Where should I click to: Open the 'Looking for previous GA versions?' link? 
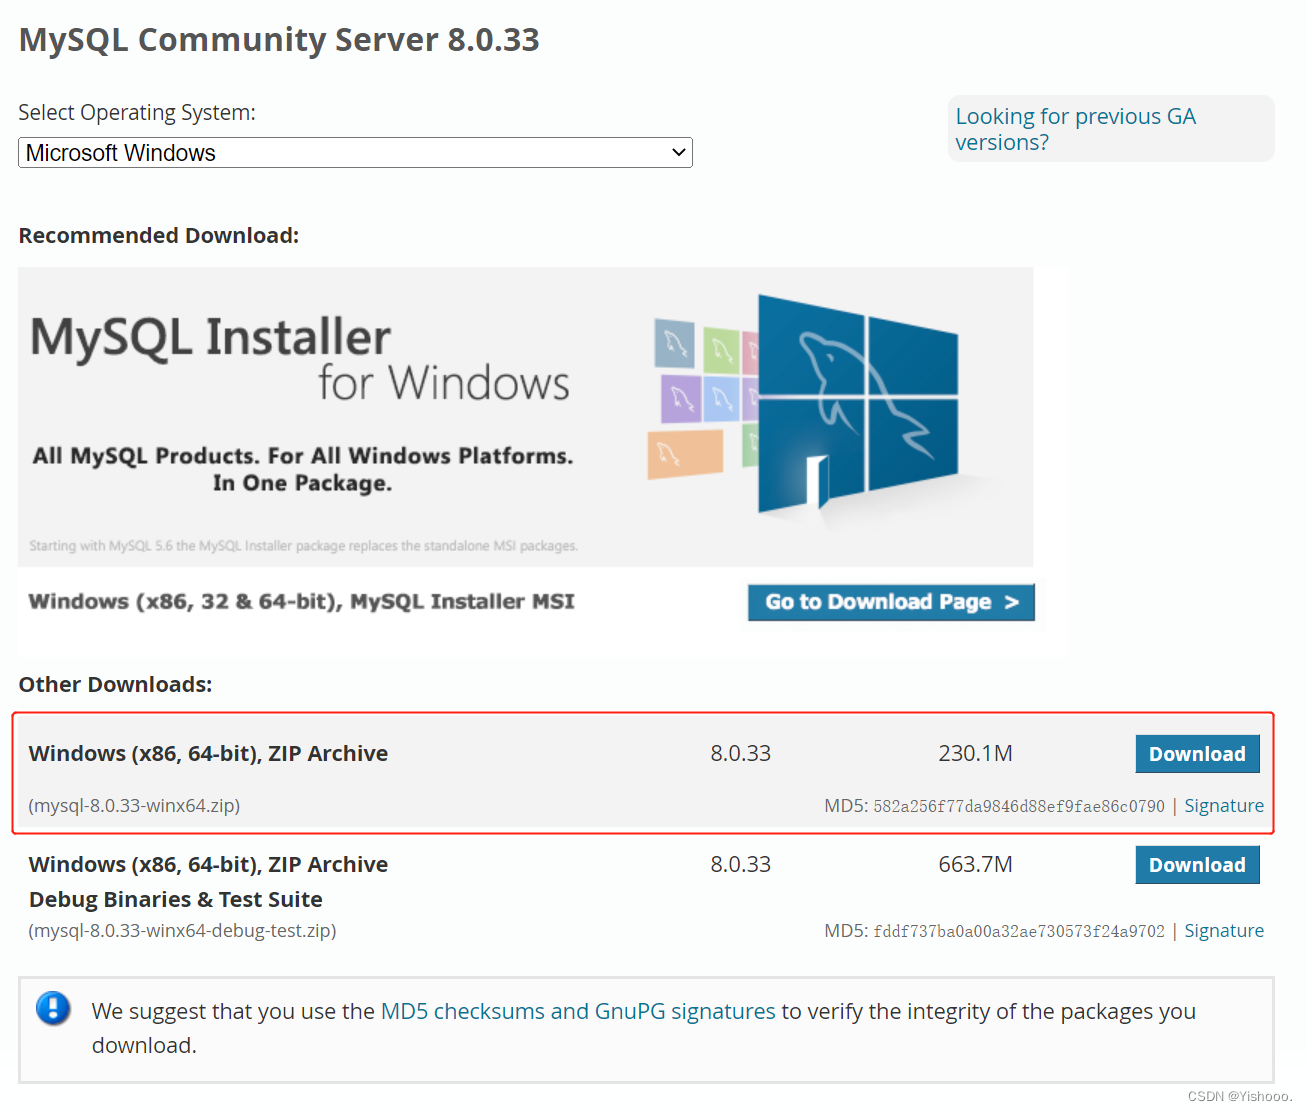1075,129
